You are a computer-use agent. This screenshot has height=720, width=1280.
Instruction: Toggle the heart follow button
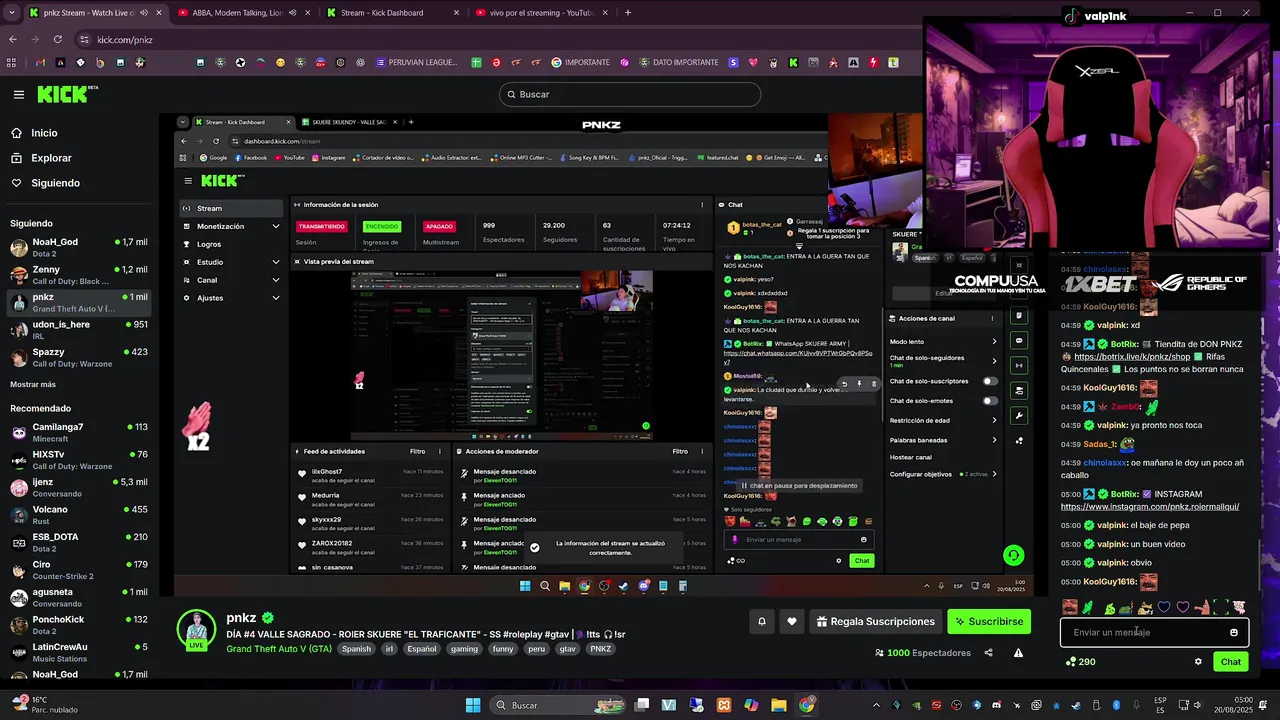(792, 622)
